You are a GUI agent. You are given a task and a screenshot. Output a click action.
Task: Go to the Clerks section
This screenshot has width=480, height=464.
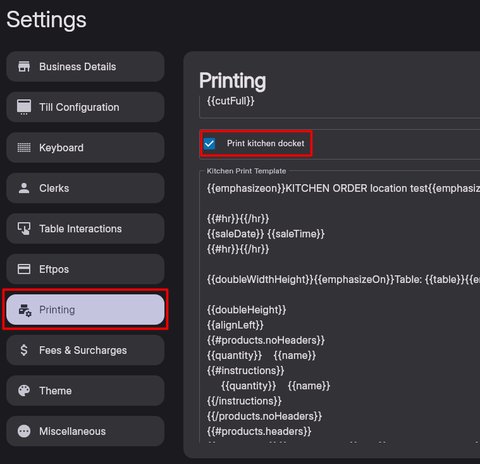tap(85, 188)
